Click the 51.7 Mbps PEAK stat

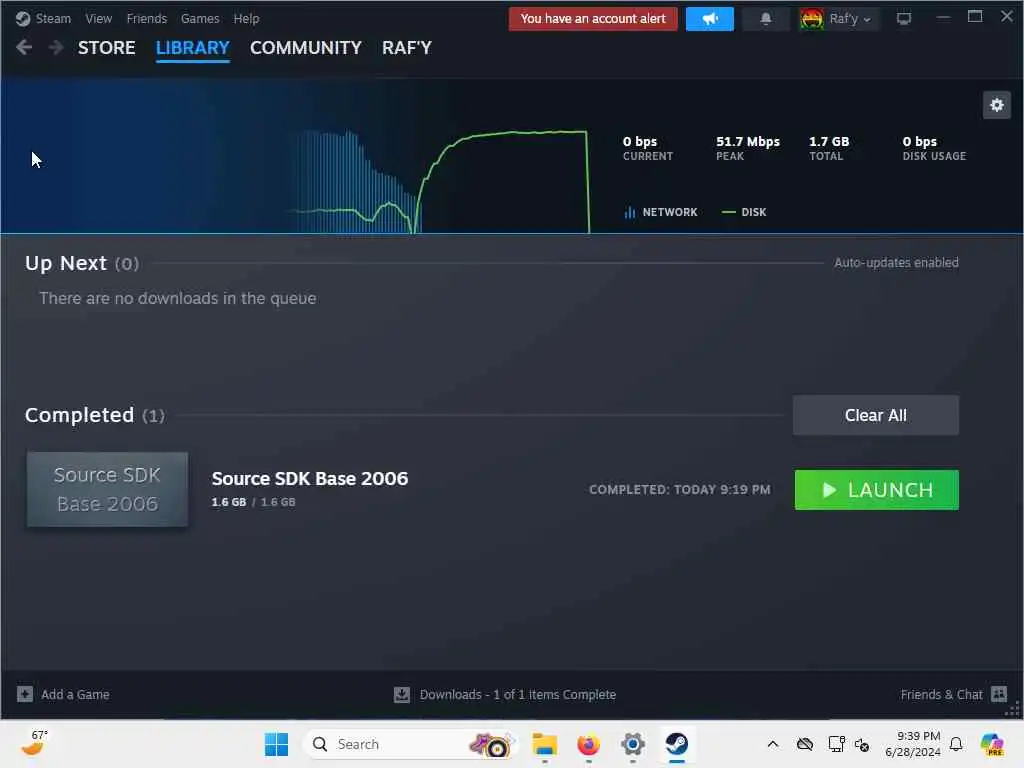tap(748, 148)
